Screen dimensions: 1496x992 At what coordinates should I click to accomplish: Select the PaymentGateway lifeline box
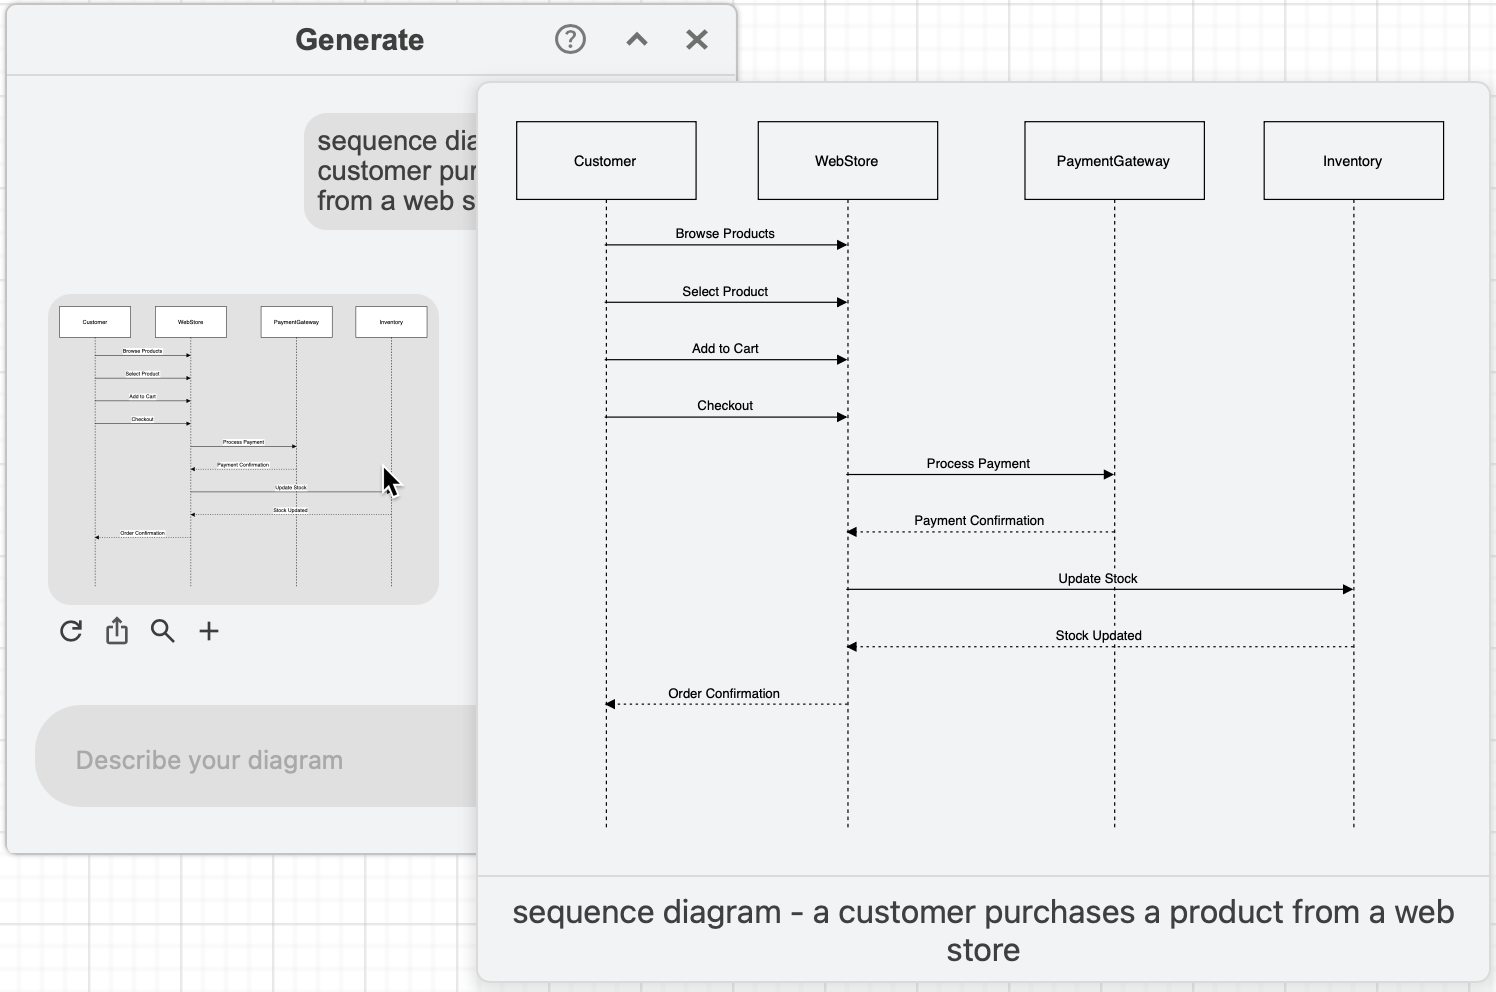point(1113,160)
